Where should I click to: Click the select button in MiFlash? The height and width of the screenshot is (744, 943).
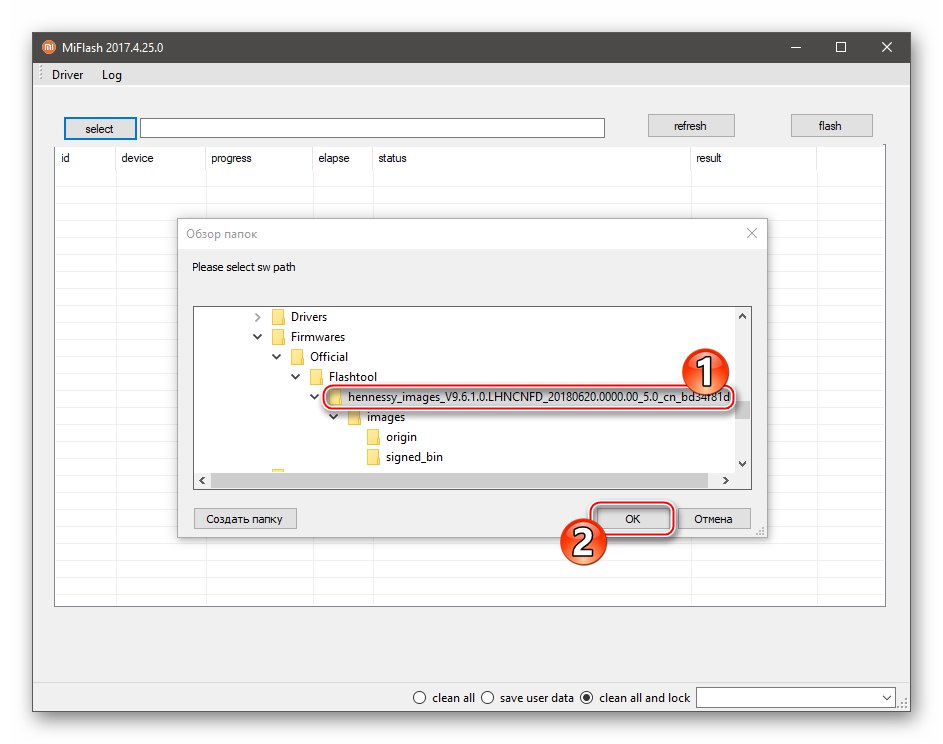(100, 128)
